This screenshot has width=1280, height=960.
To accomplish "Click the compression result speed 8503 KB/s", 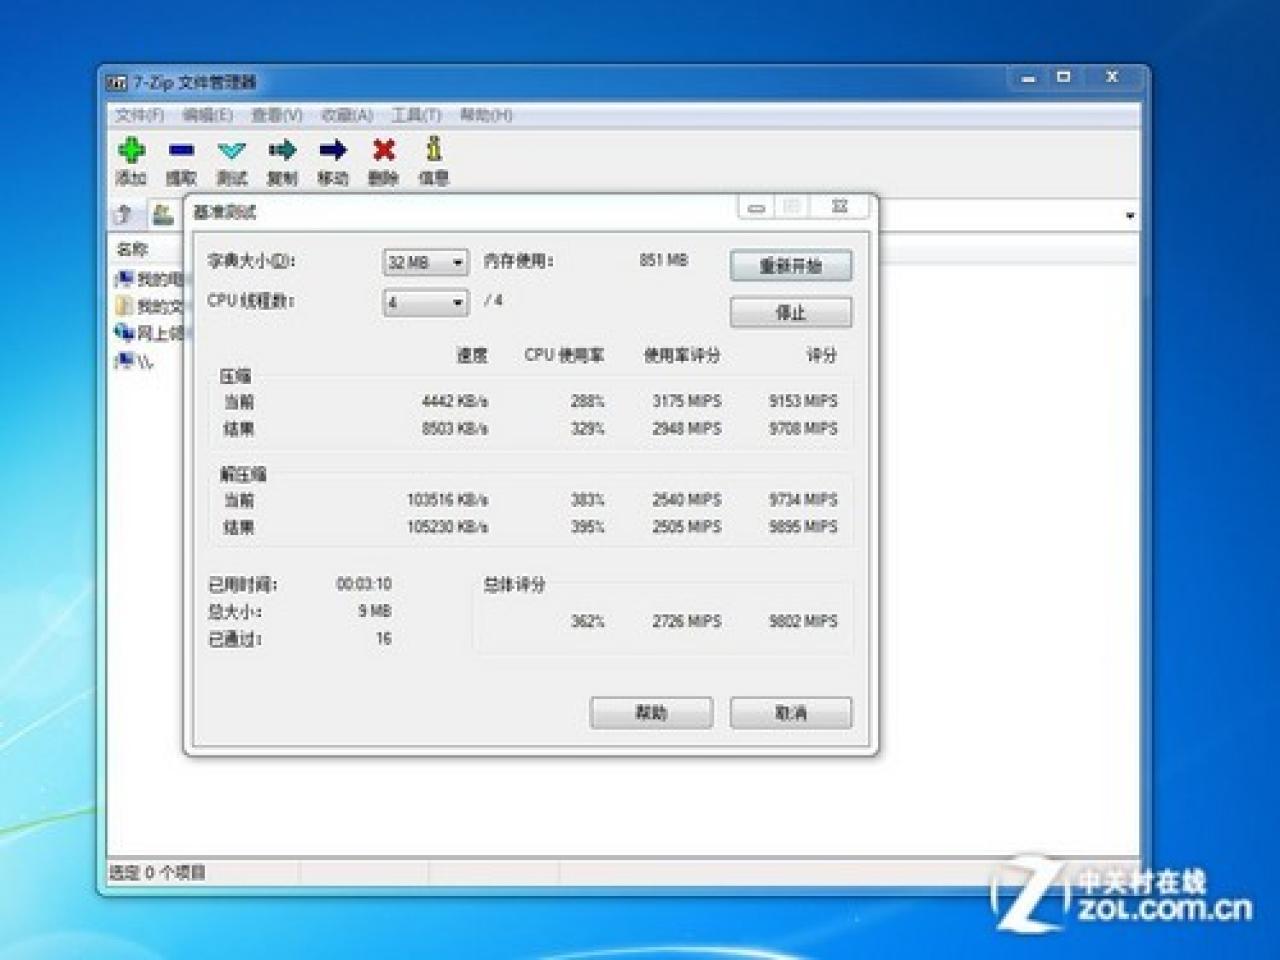I will click(x=455, y=428).
